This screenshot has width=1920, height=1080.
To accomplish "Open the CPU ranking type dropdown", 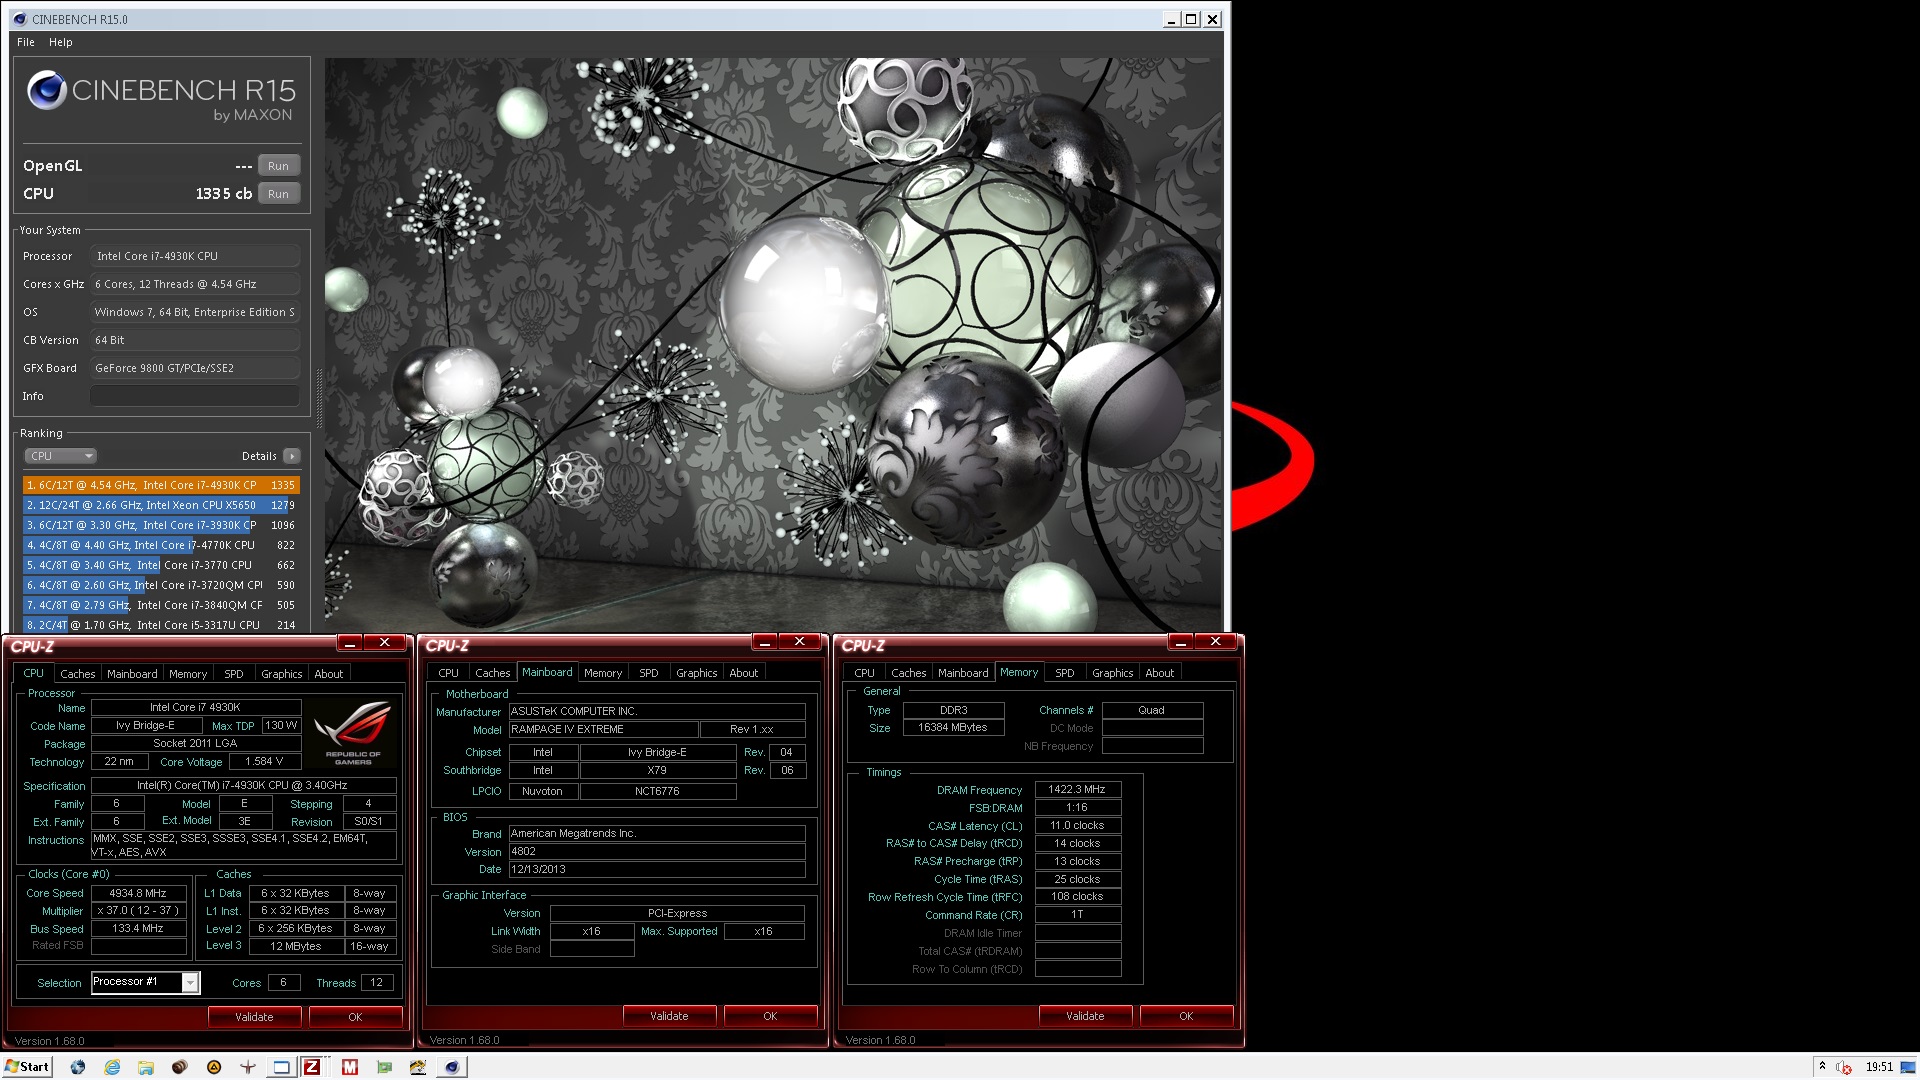I will 60,456.
